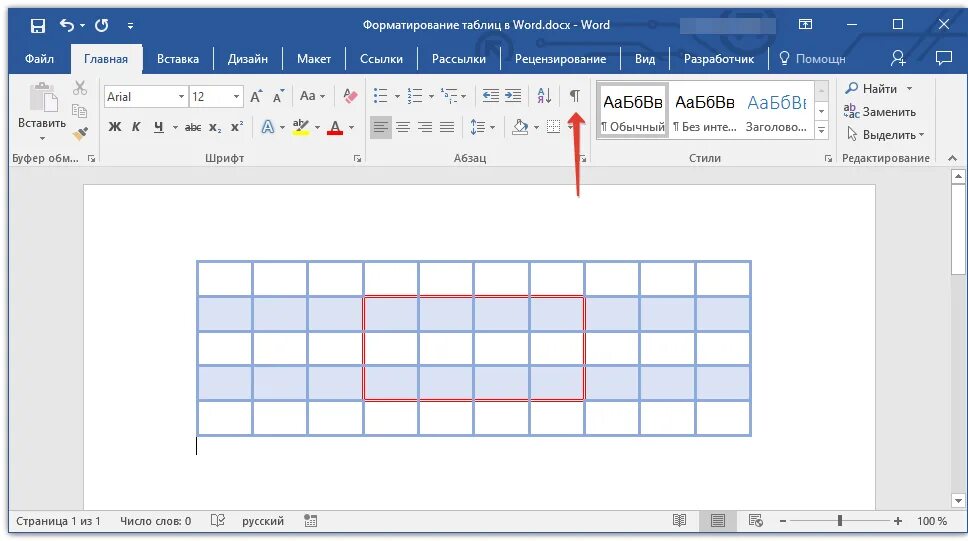Click the numbered list icon
The image size is (968, 541).
pos(415,96)
